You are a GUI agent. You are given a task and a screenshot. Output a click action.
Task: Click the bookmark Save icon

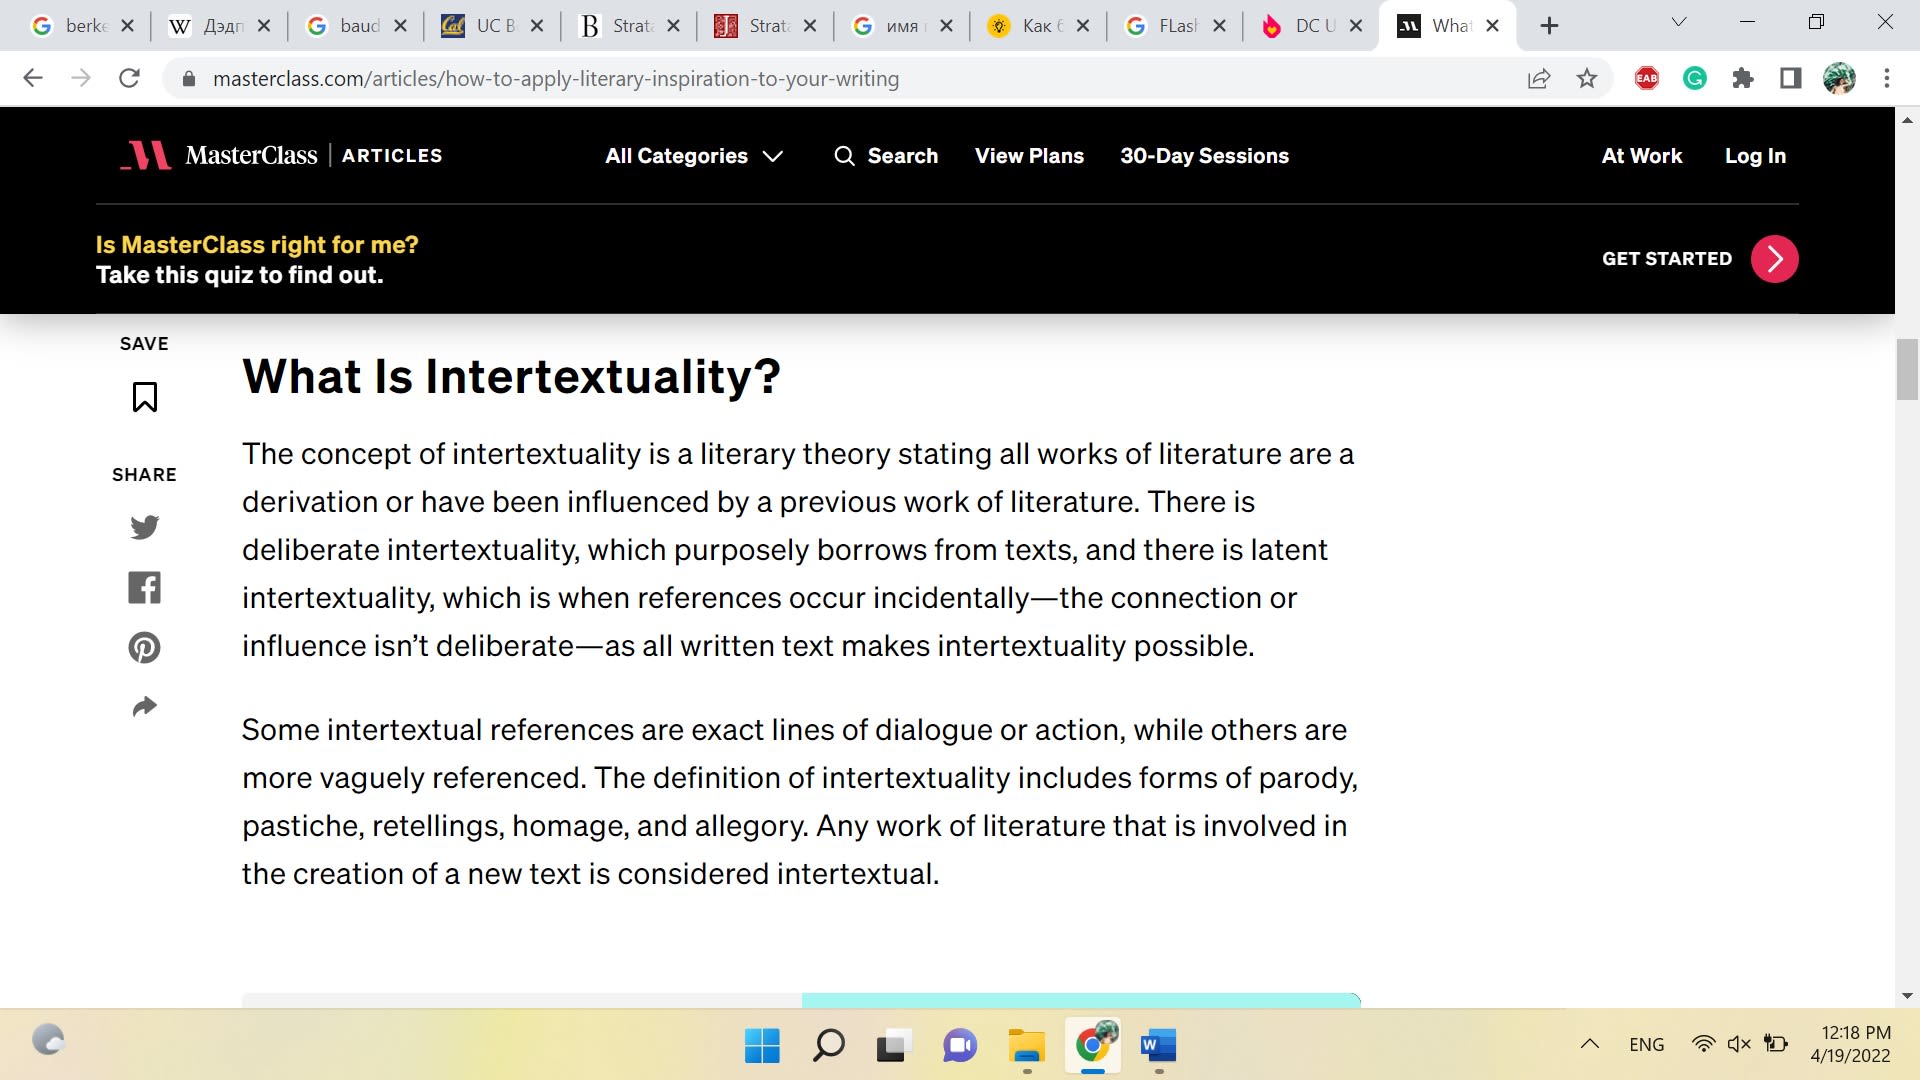click(x=144, y=397)
